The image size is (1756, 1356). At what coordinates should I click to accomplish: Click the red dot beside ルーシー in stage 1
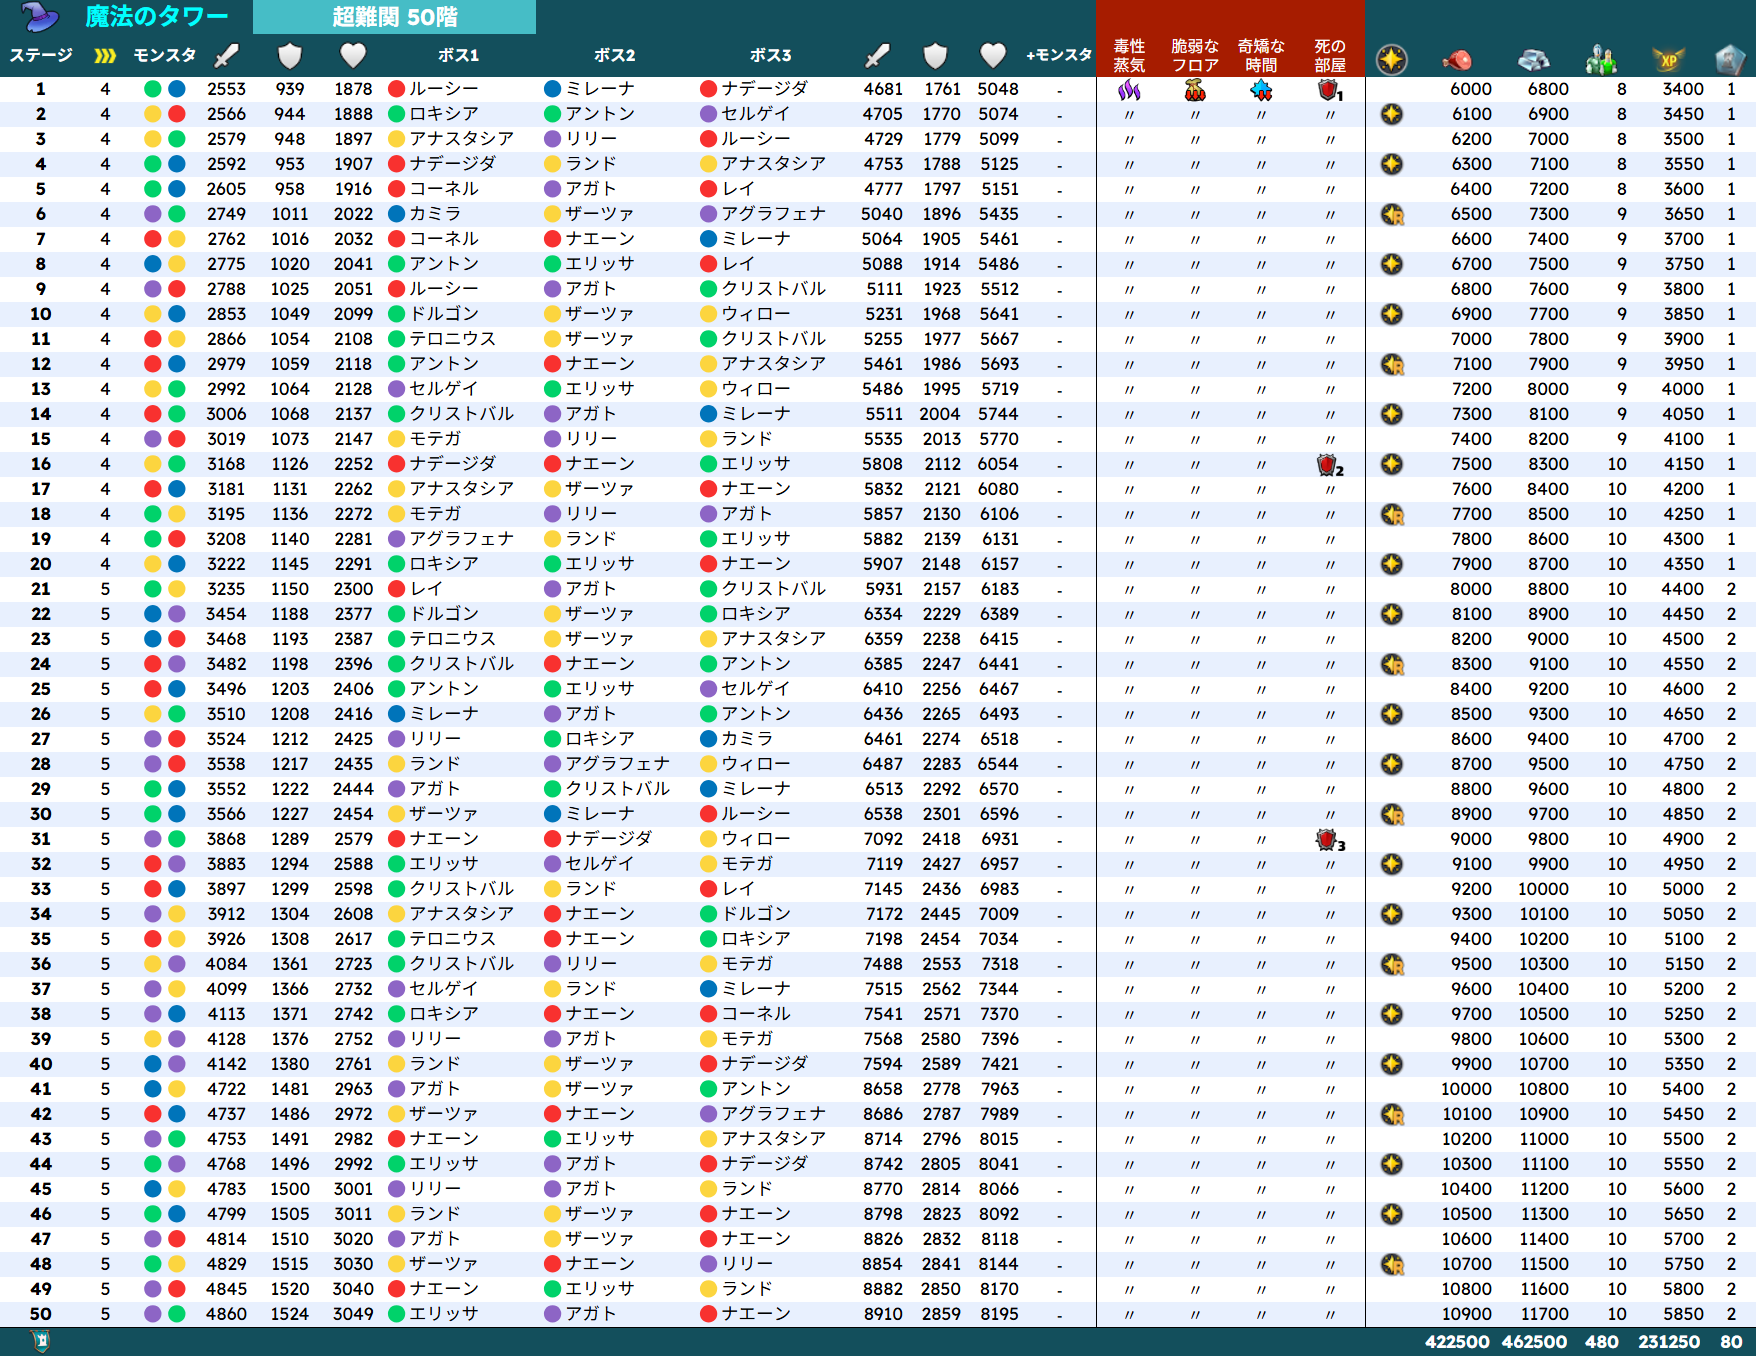(x=396, y=89)
